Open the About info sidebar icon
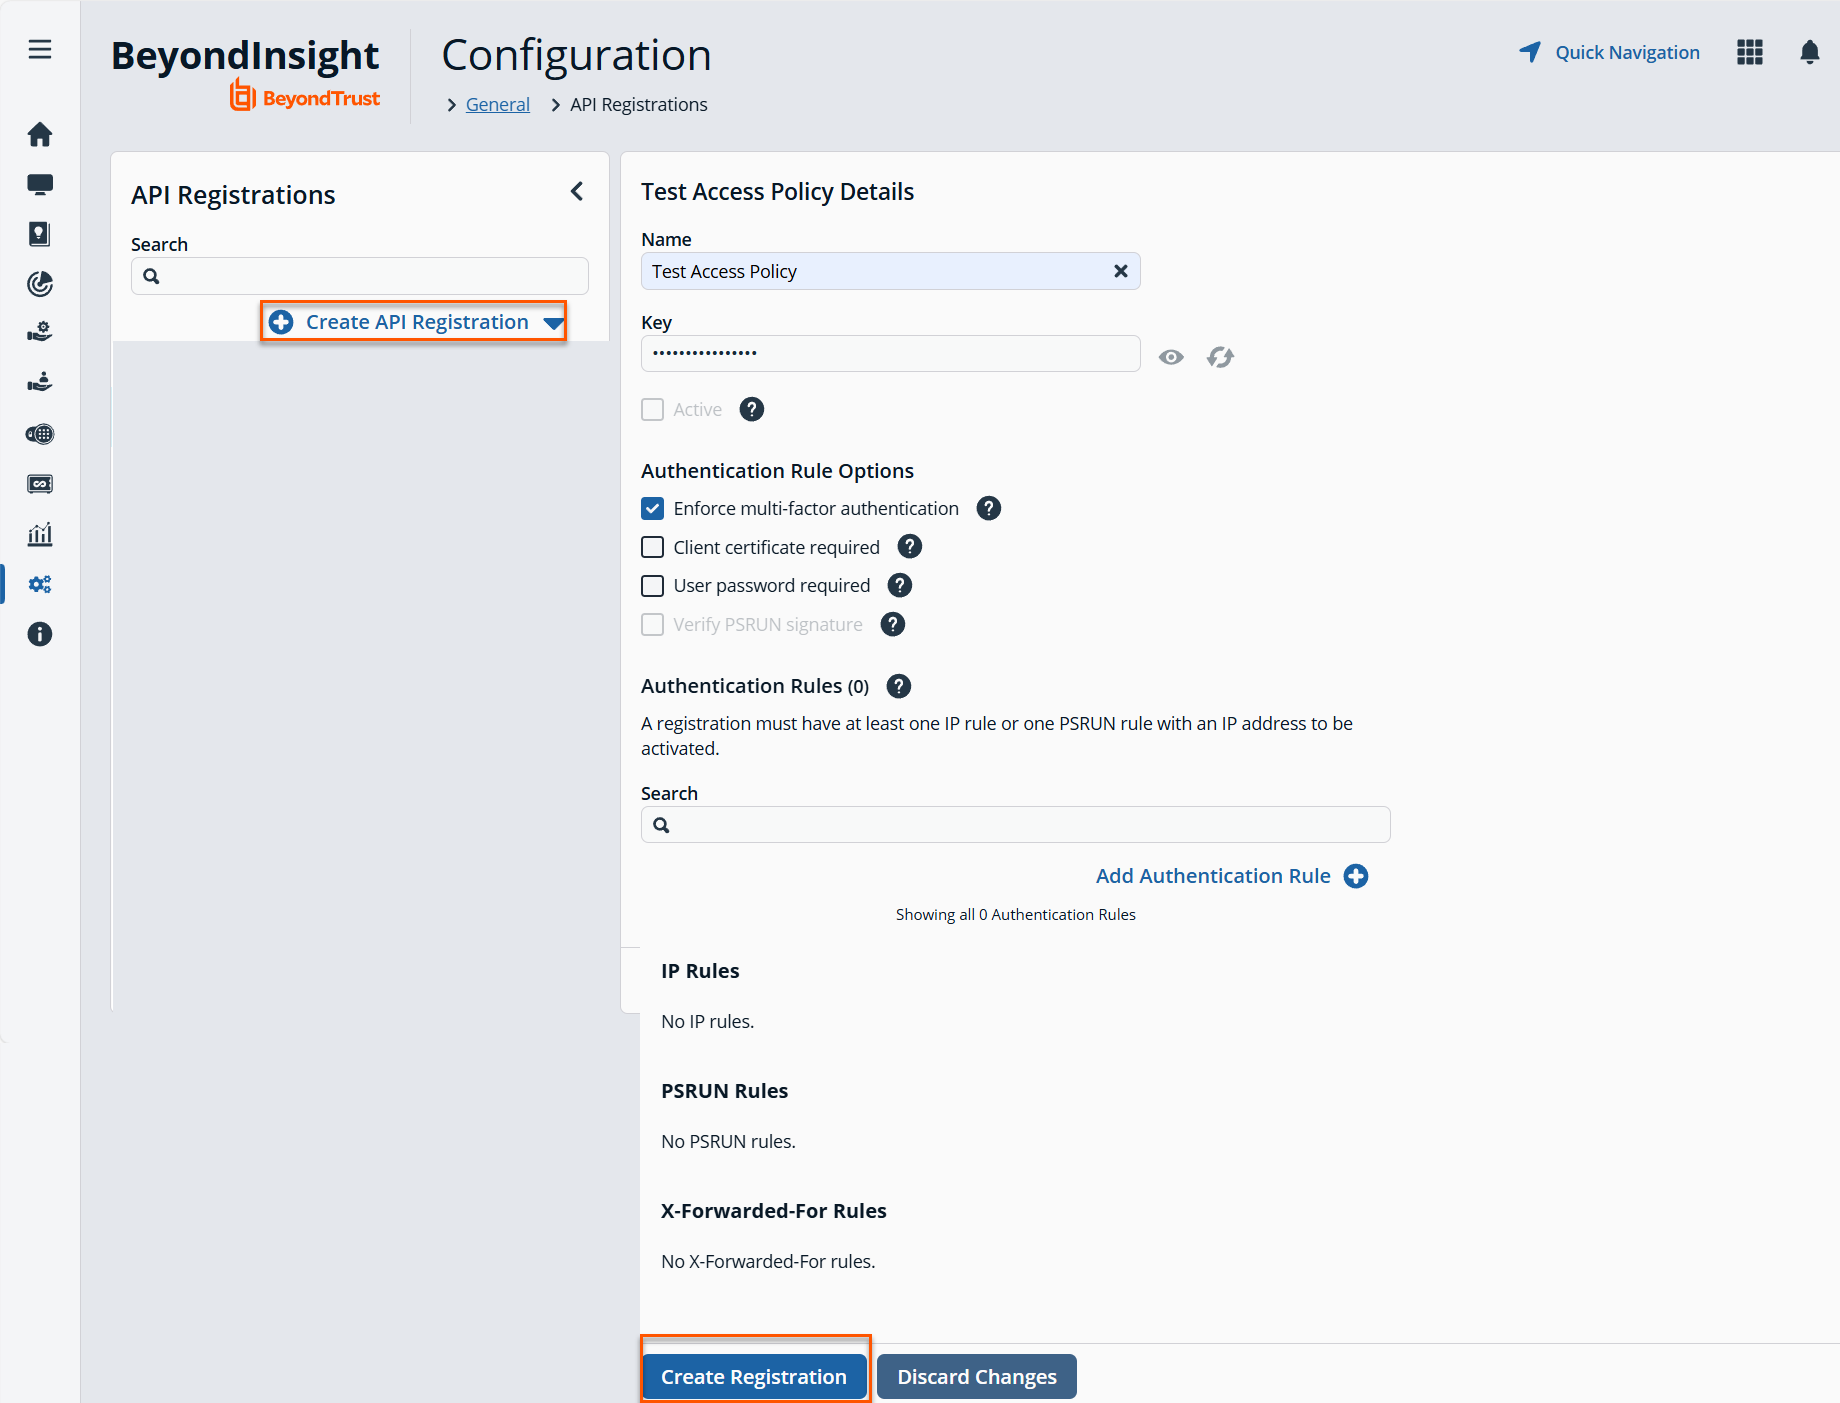The height and width of the screenshot is (1403, 1840). 40,634
